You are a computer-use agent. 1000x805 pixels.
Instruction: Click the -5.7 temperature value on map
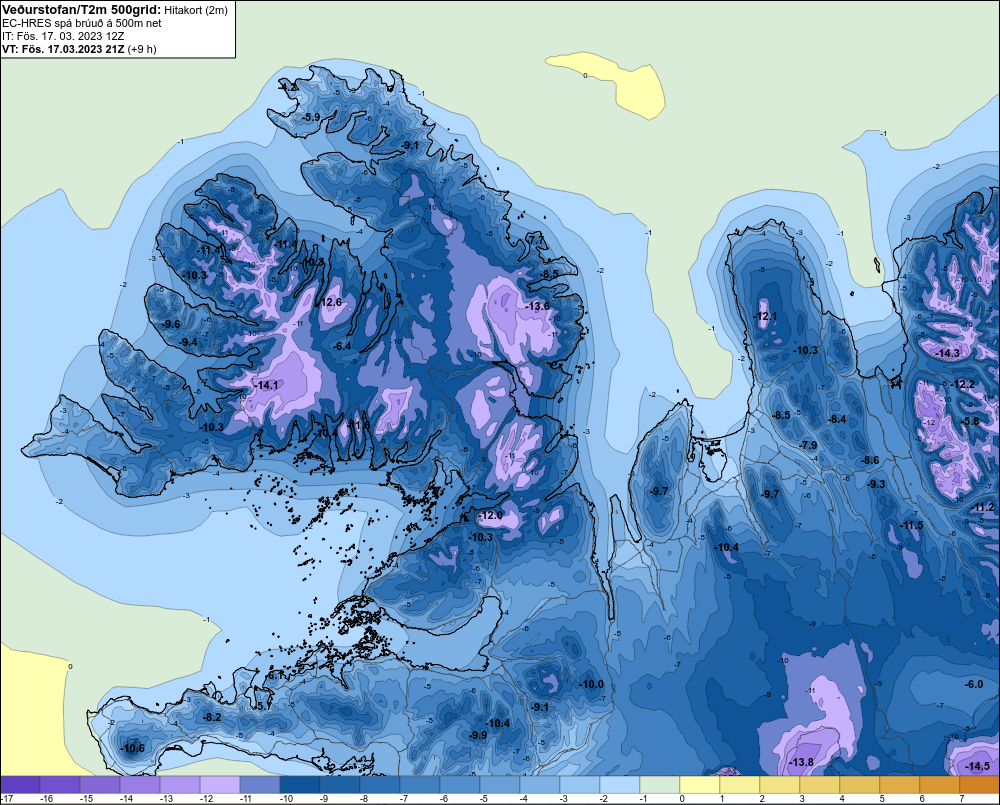pyautogui.click(x=263, y=706)
